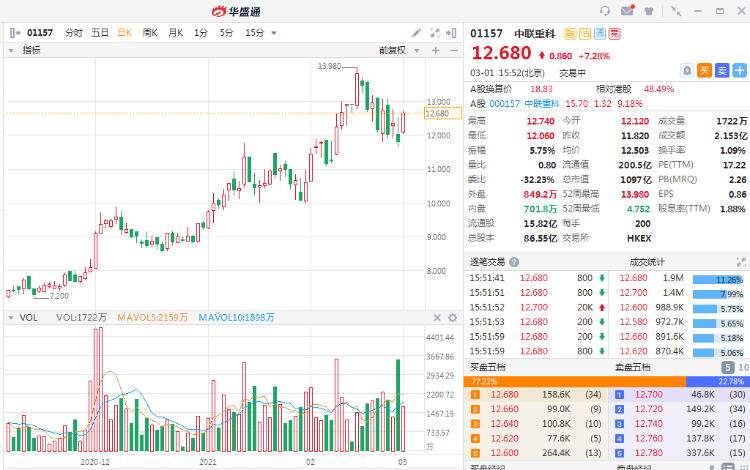Click the MAVOL10:1898万 legend label
Image resolution: width=750 pixels, height=470 pixels.
(x=236, y=317)
